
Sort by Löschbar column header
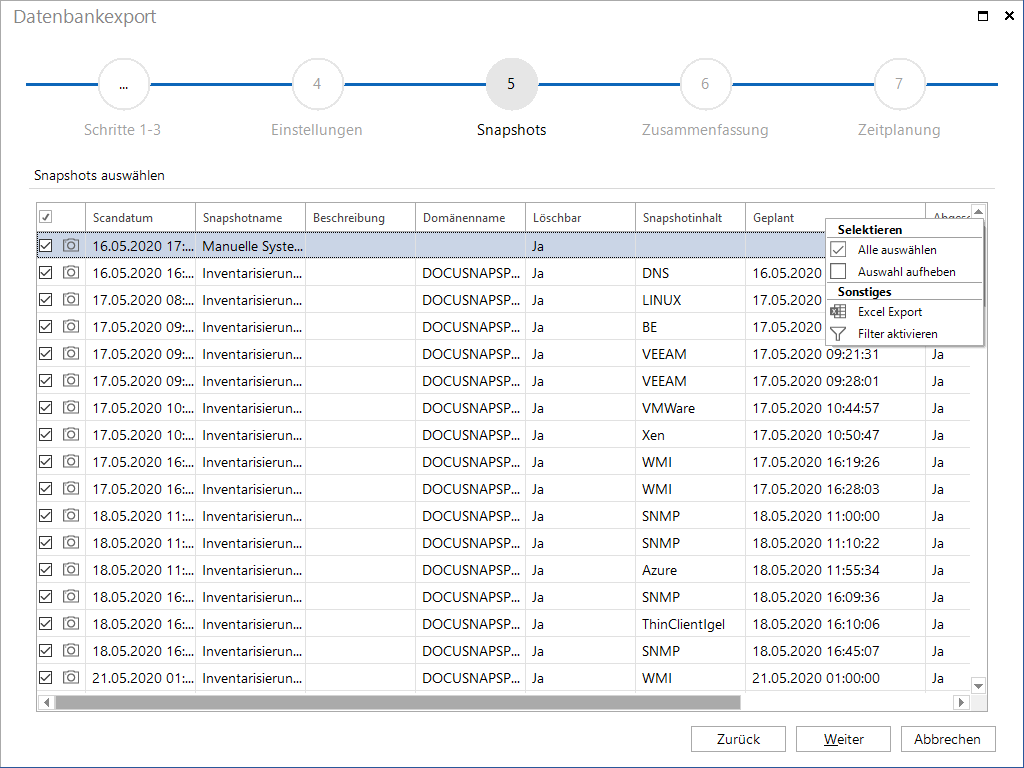coord(581,217)
